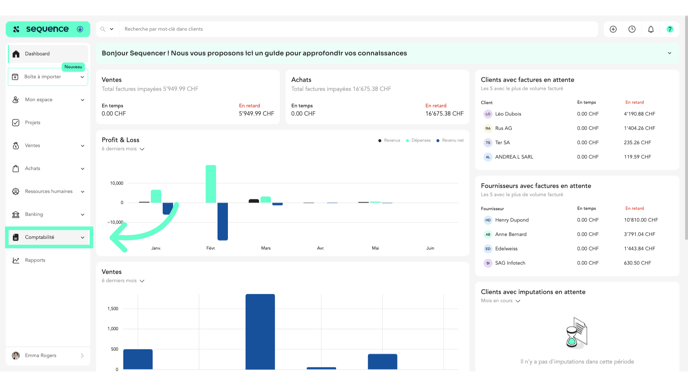Expand Ressources humaines sidebar menu
The image size is (688, 387).
coord(47,191)
